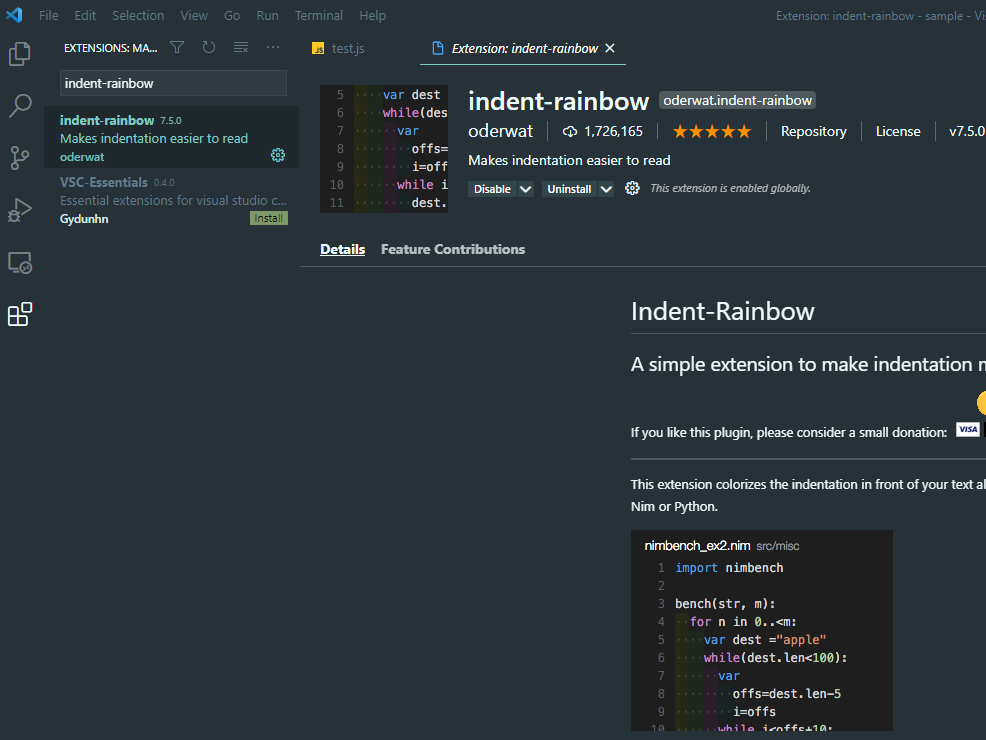Select indent-rainbow in the extensions list
The height and width of the screenshot is (740, 986).
click(171, 137)
